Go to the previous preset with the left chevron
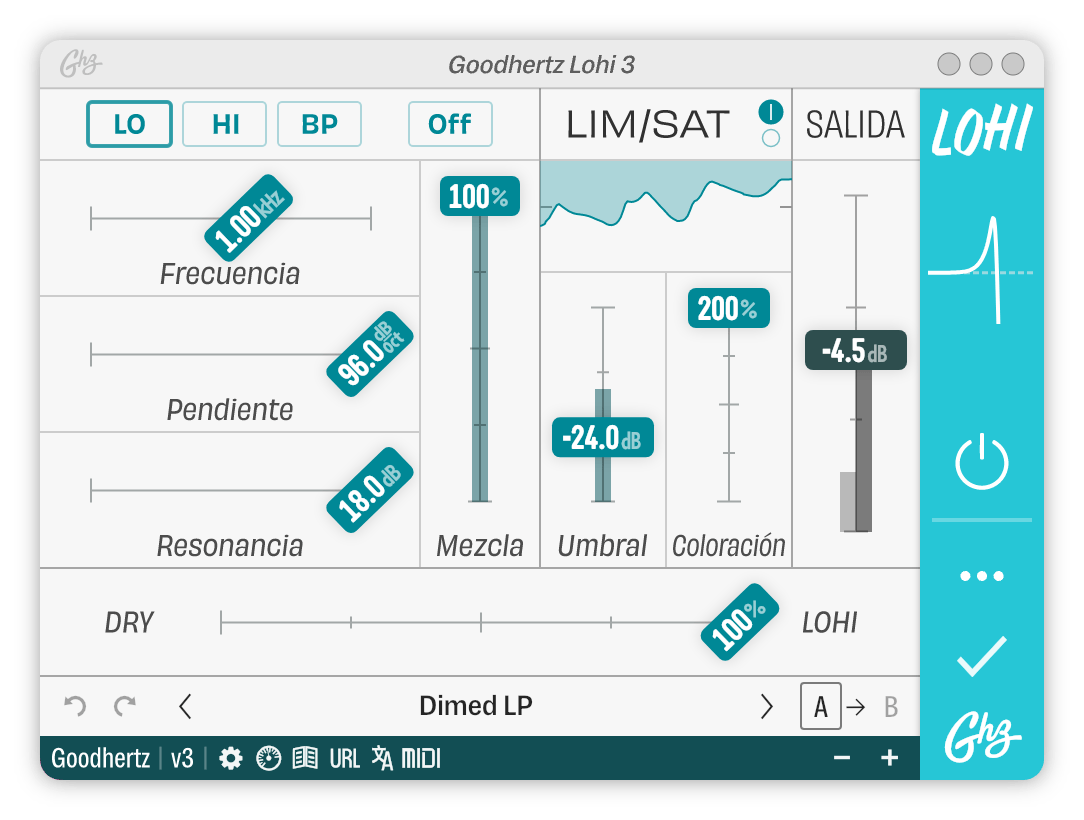Image resolution: width=1084 pixels, height=820 pixels. (x=185, y=706)
